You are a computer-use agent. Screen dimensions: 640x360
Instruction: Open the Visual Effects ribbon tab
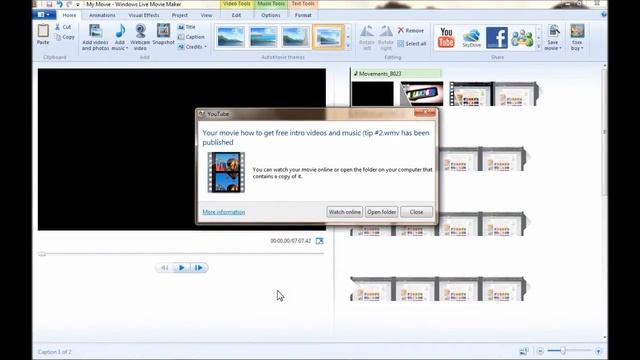[144, 15]
